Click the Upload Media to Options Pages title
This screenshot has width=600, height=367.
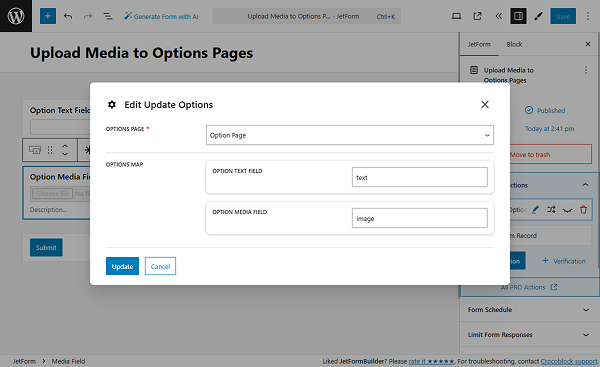tap(142, 53)
